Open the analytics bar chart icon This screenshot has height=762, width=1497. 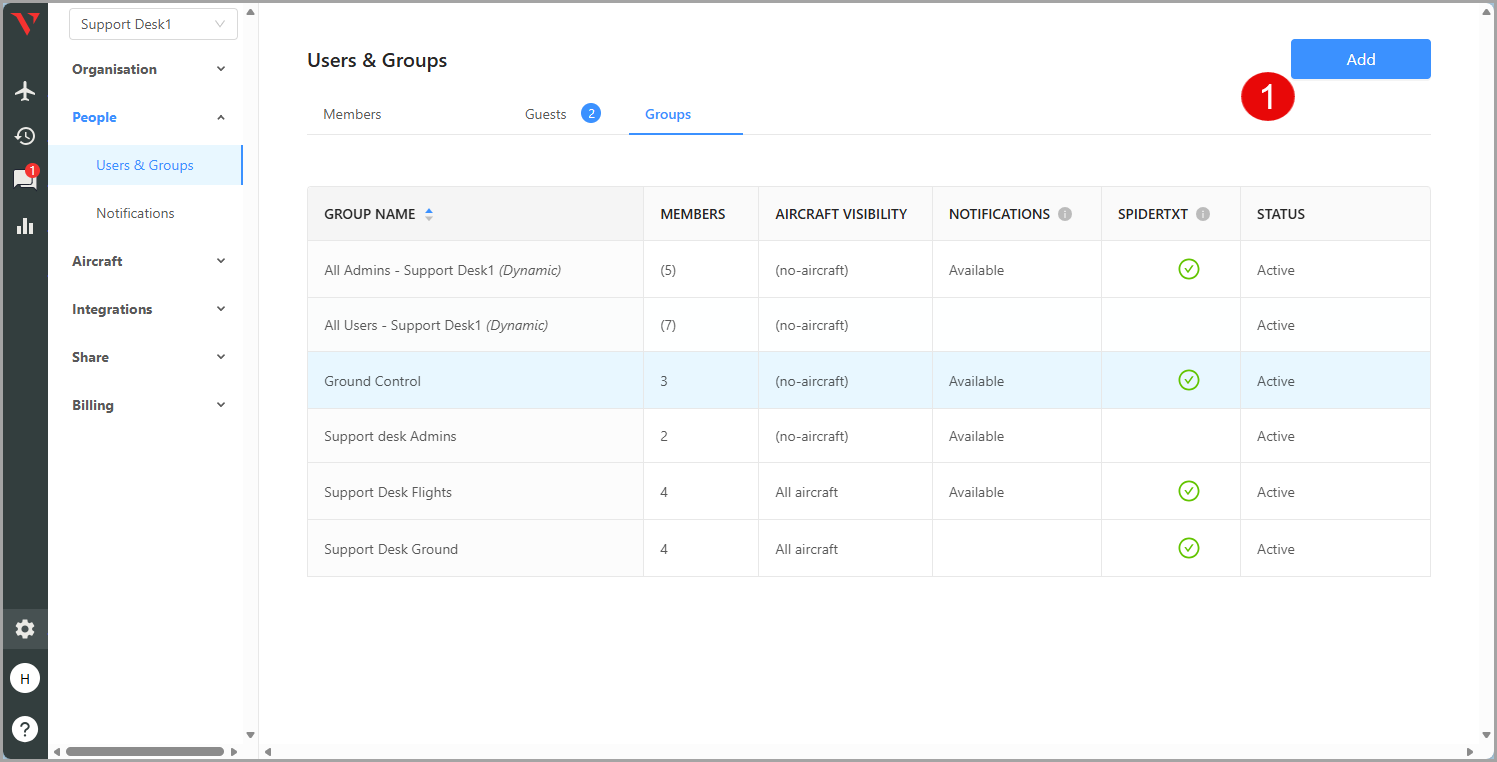(x=25, y=226)
